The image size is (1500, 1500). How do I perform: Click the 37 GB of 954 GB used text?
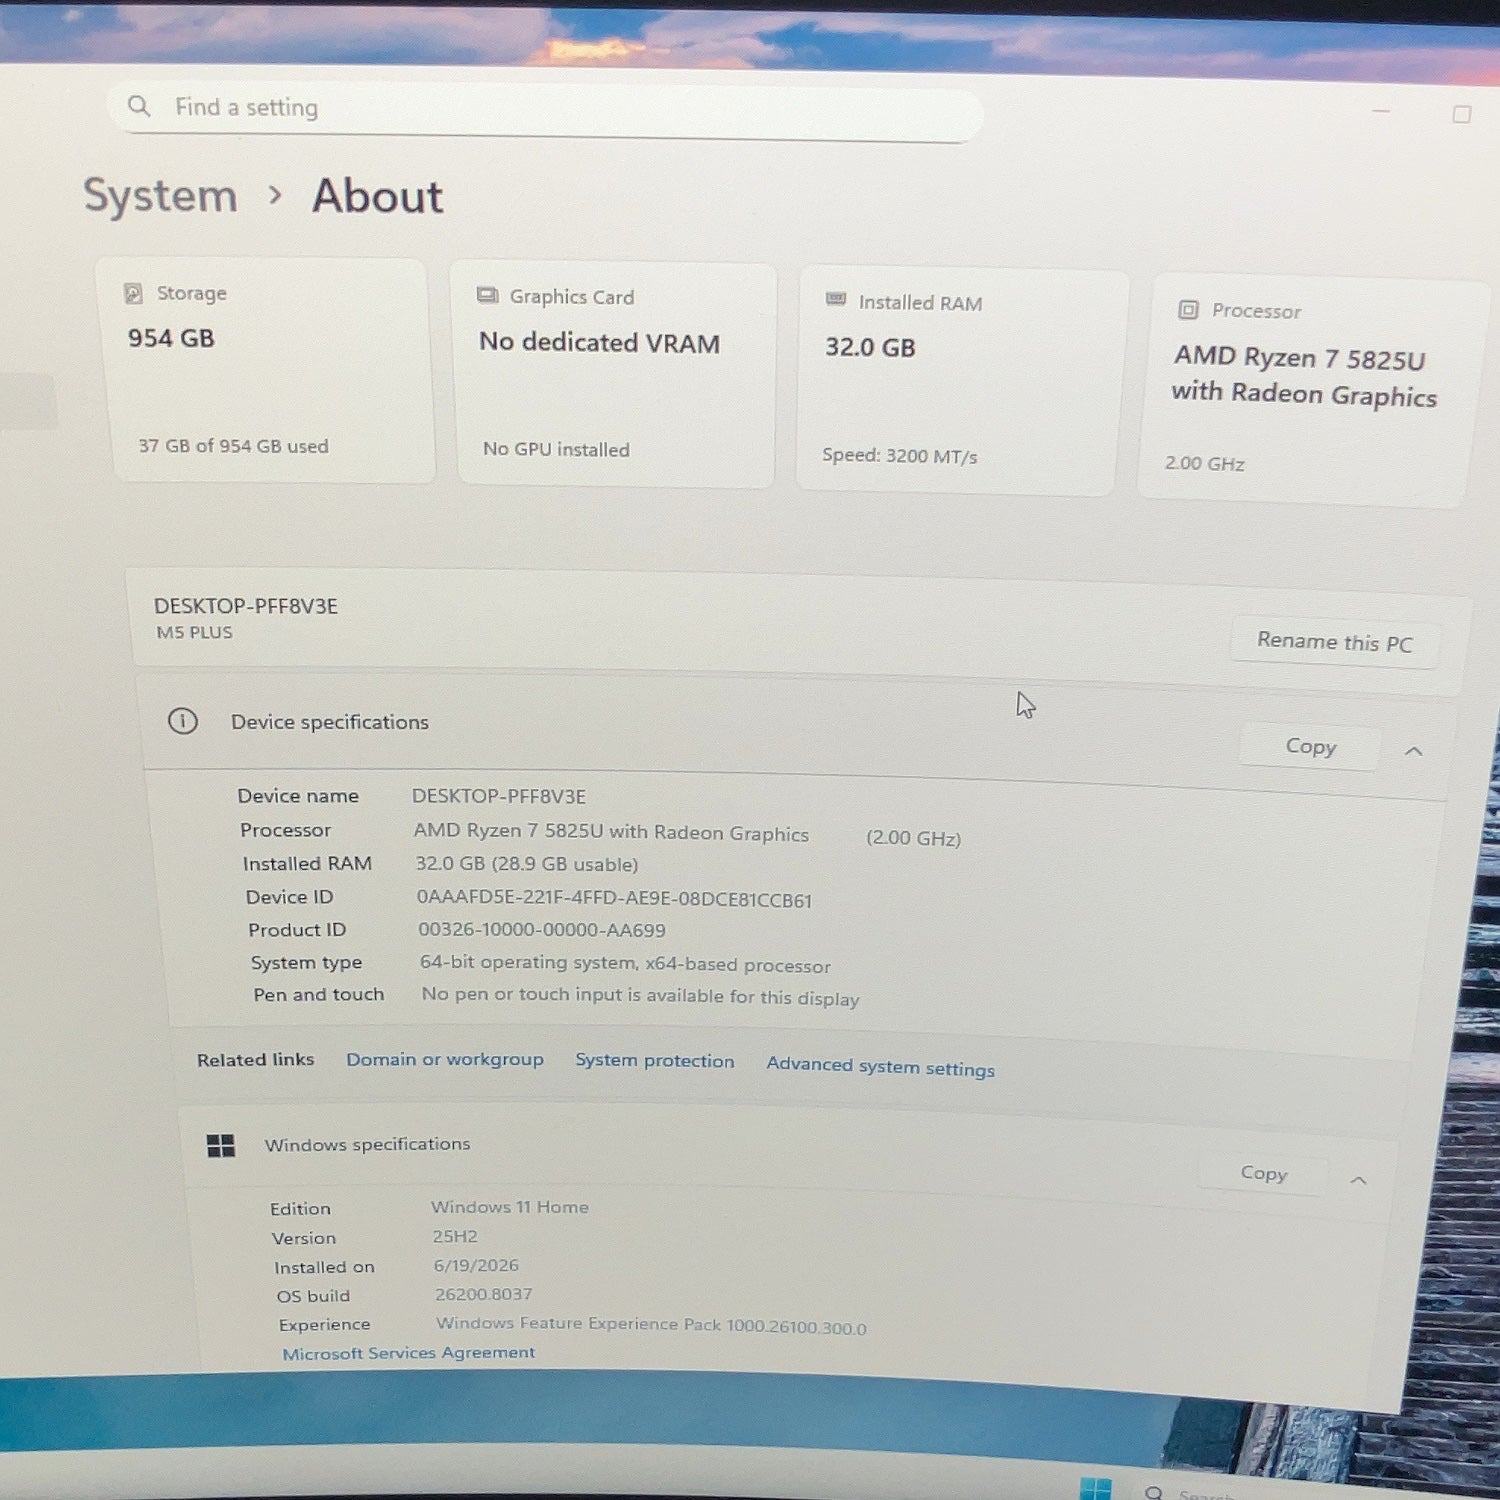[x=233, y=446]
